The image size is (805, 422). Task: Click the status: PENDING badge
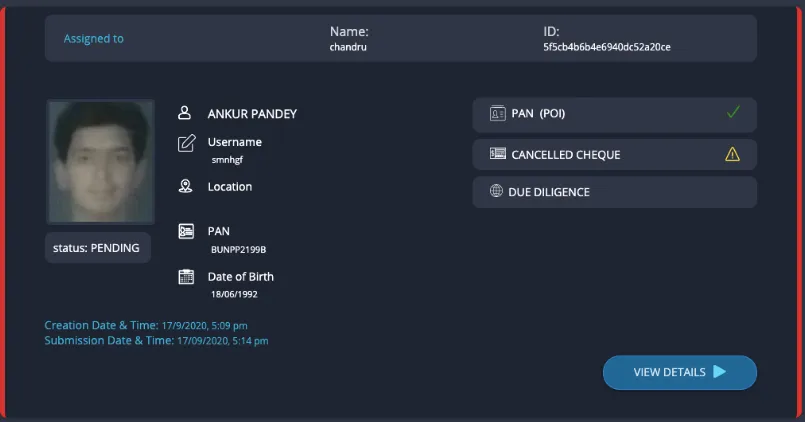point(98,248)
